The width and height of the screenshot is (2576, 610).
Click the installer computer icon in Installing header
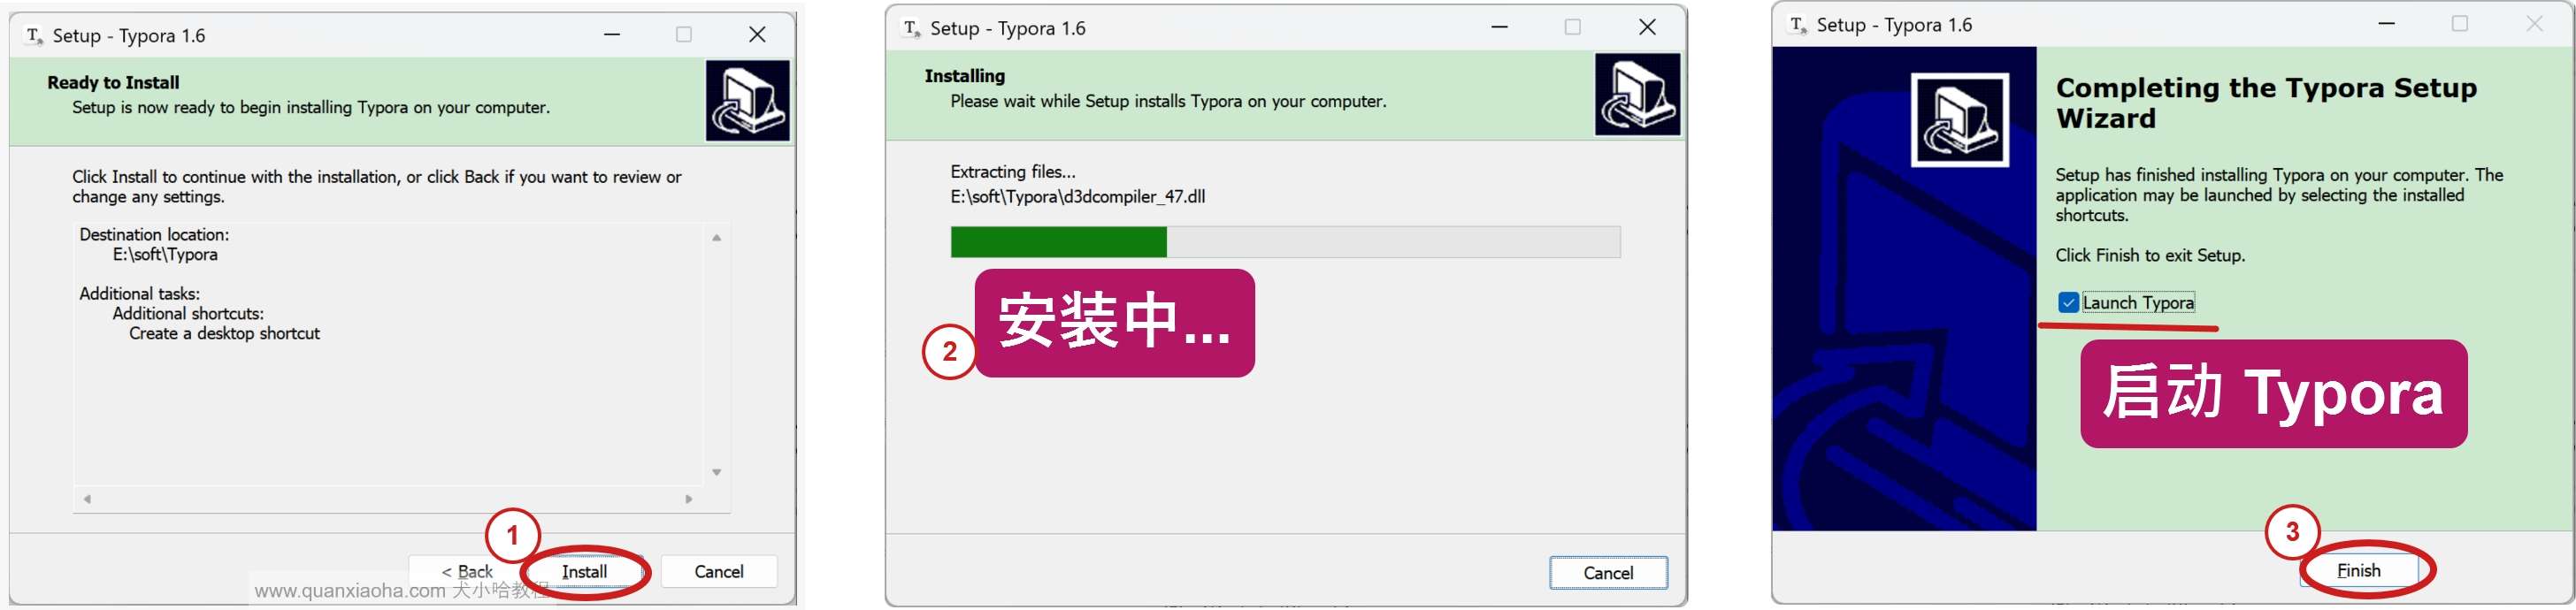[x=1637, y=95]
